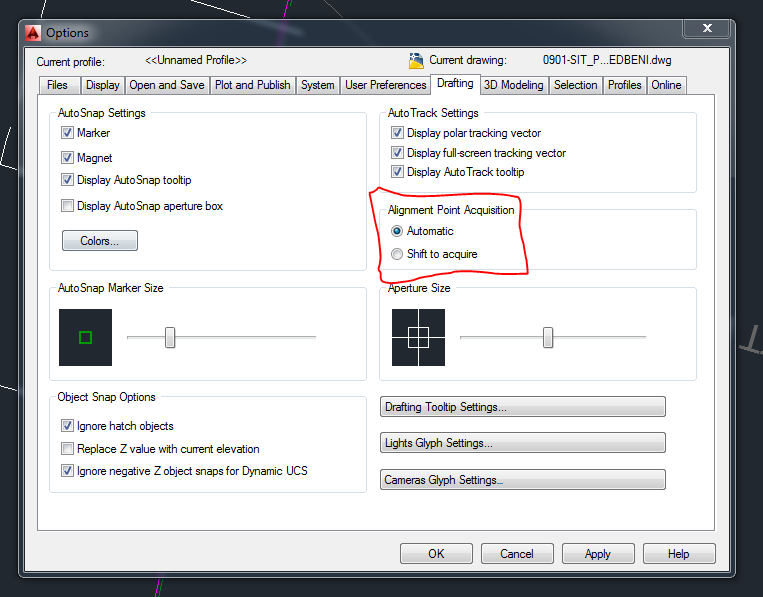Confirm with the OK button
Image resolution: width=763 pixels, height=597 pixels.
coord(436,554)
